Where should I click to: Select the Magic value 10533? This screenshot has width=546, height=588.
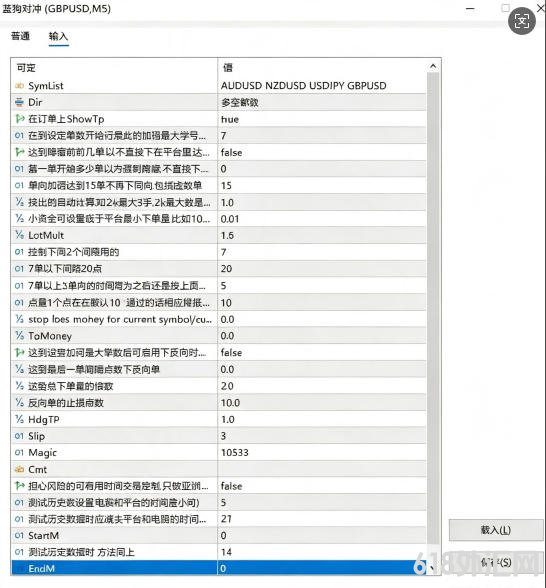pos(322,452)
